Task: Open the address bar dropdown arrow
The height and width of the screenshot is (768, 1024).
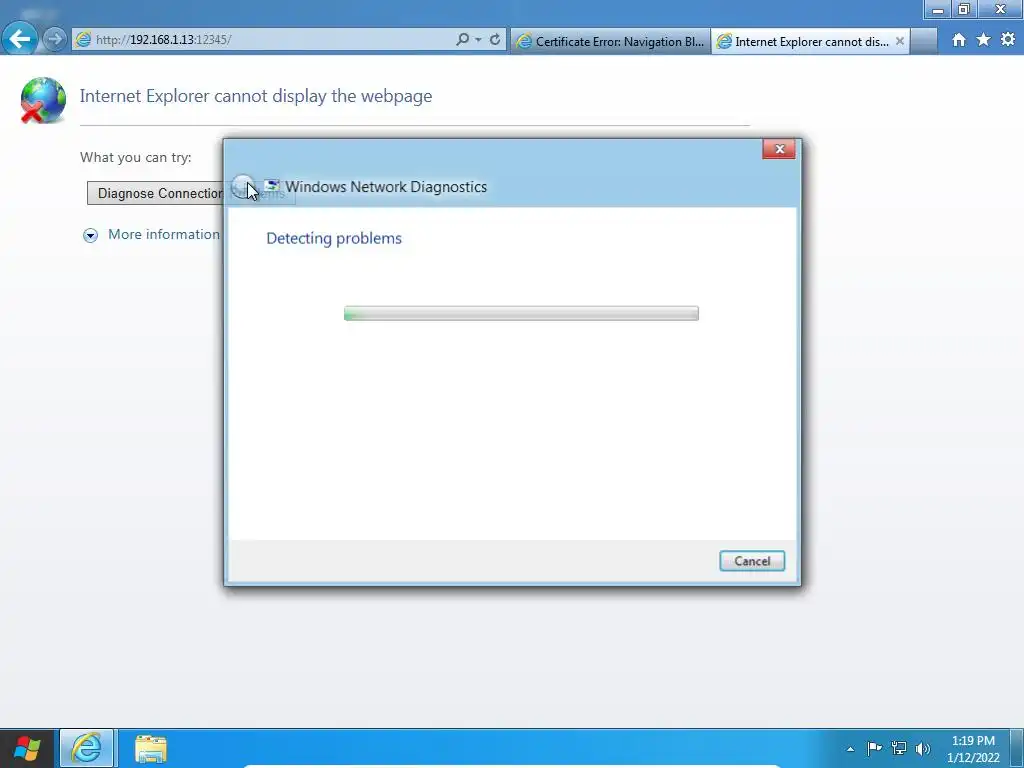Action: tap(478, 40)
